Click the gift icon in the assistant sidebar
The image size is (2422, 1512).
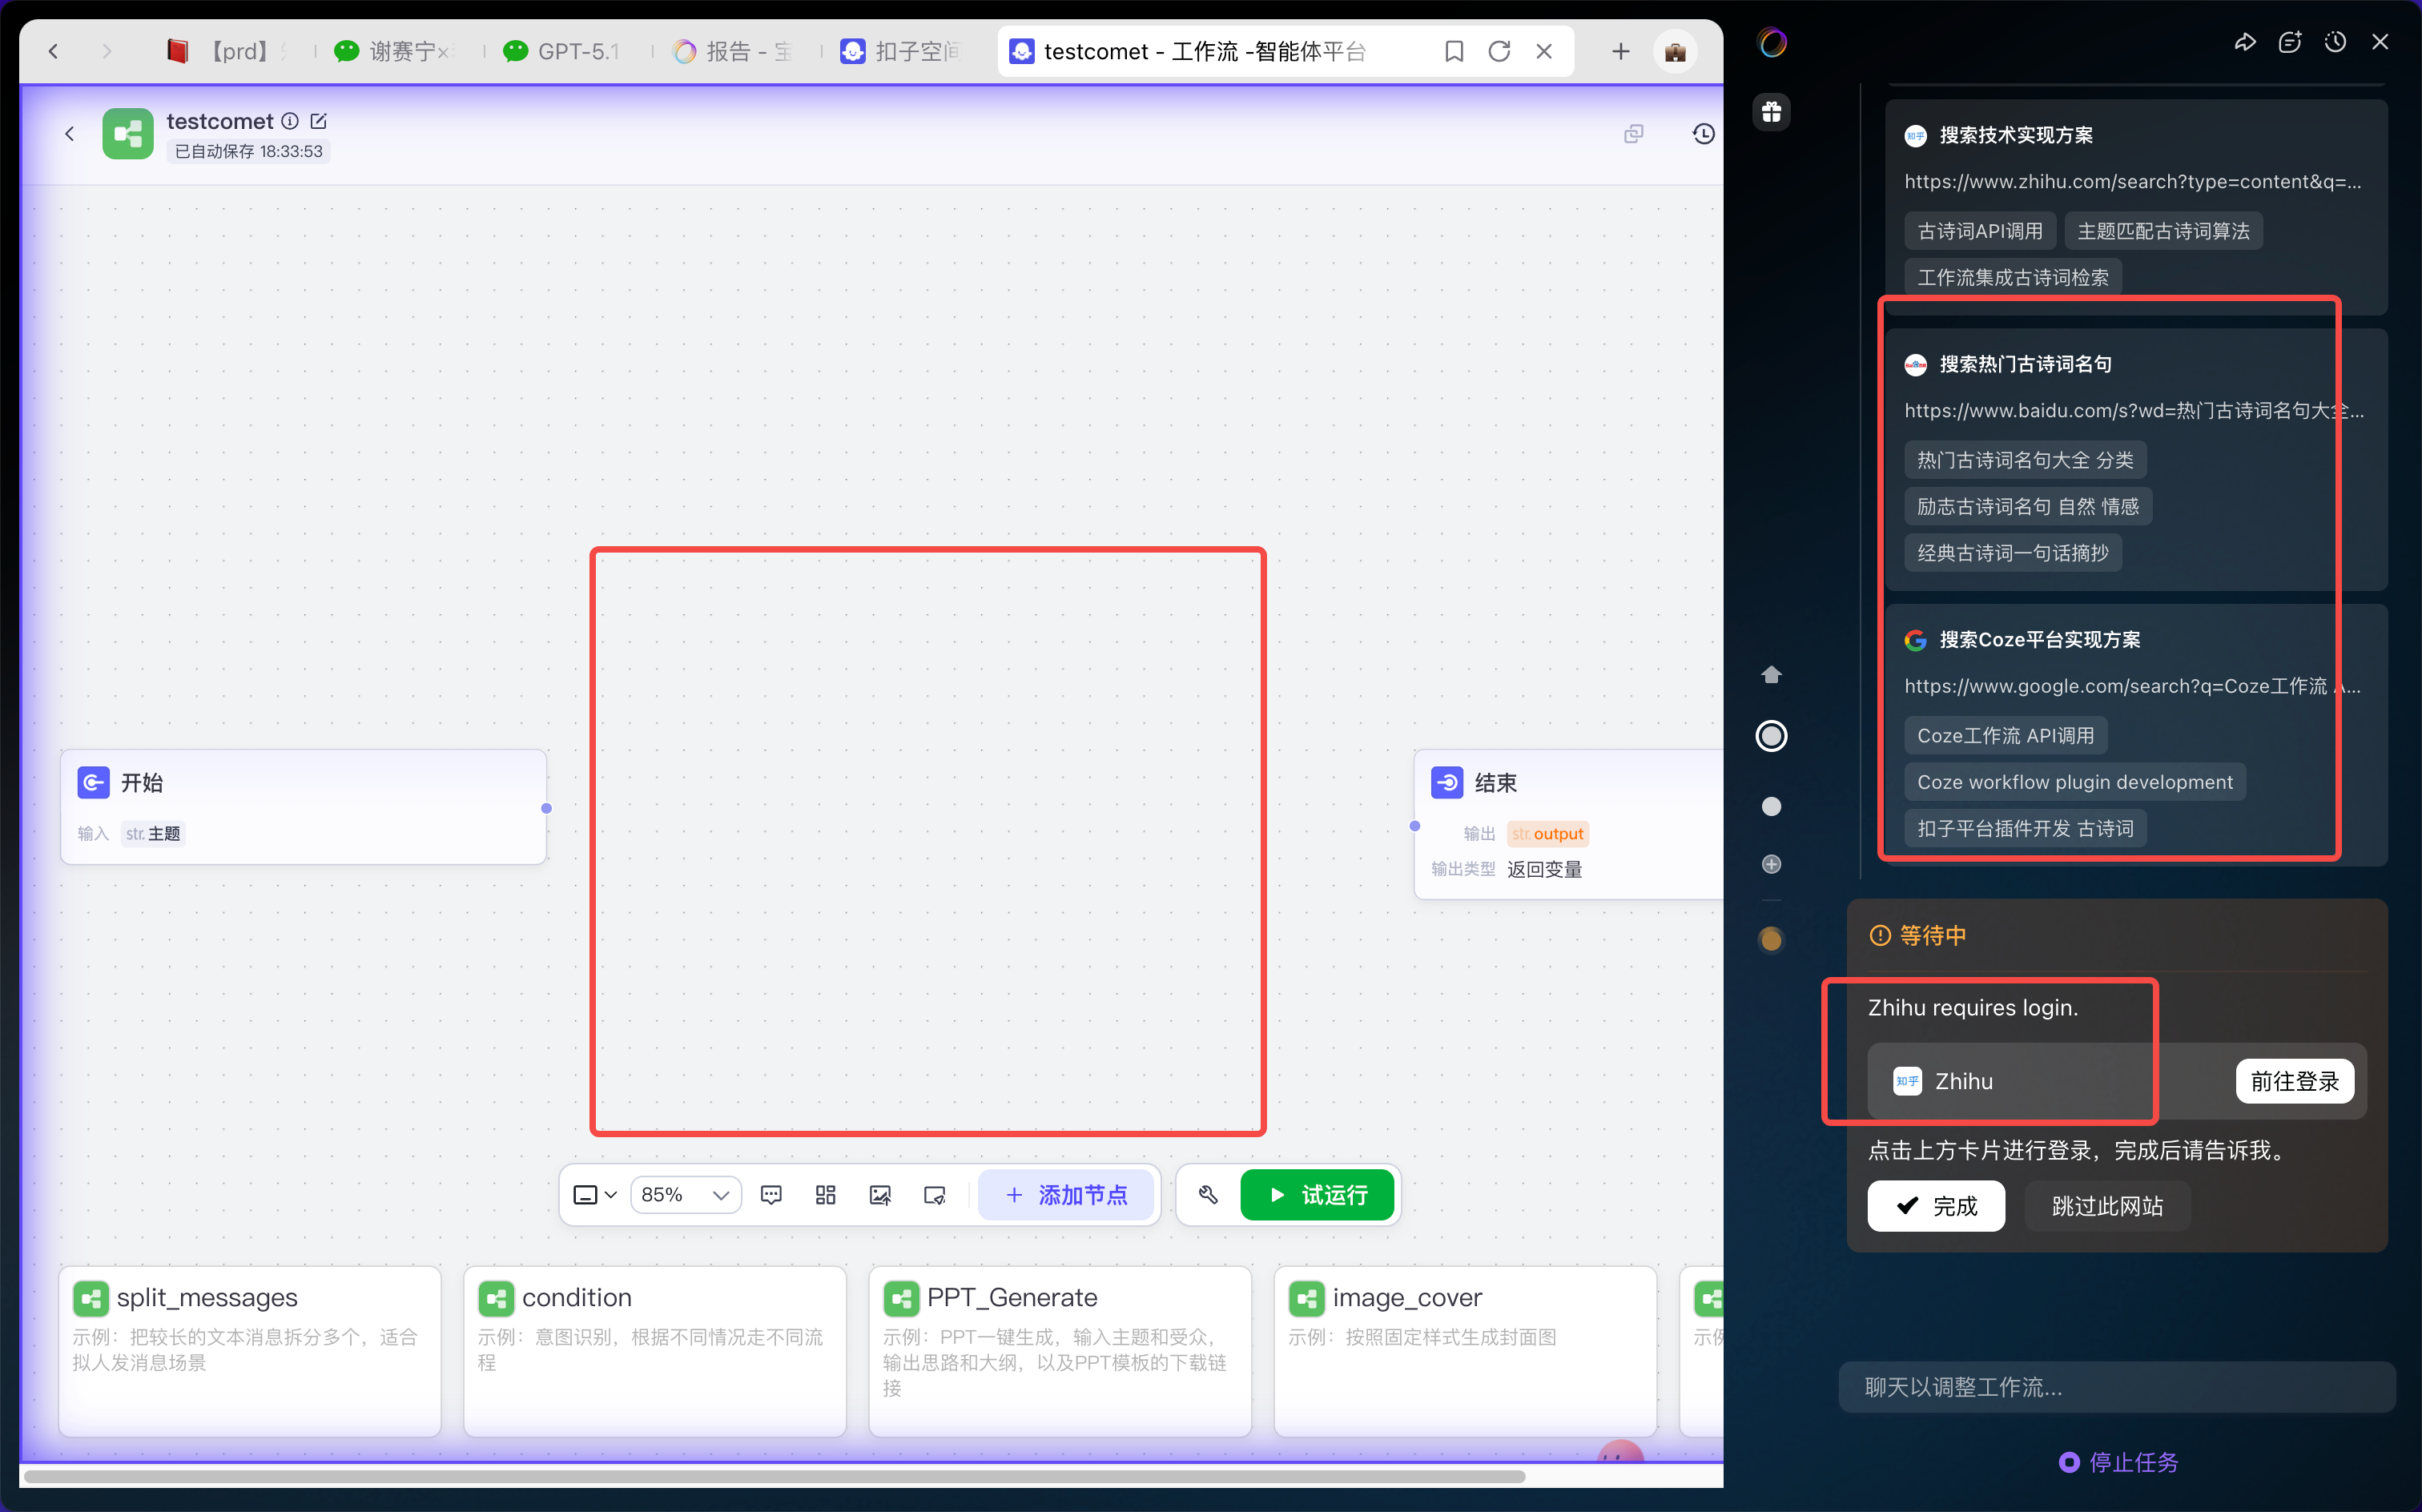pyautogui.click(x=1771, y=112)
